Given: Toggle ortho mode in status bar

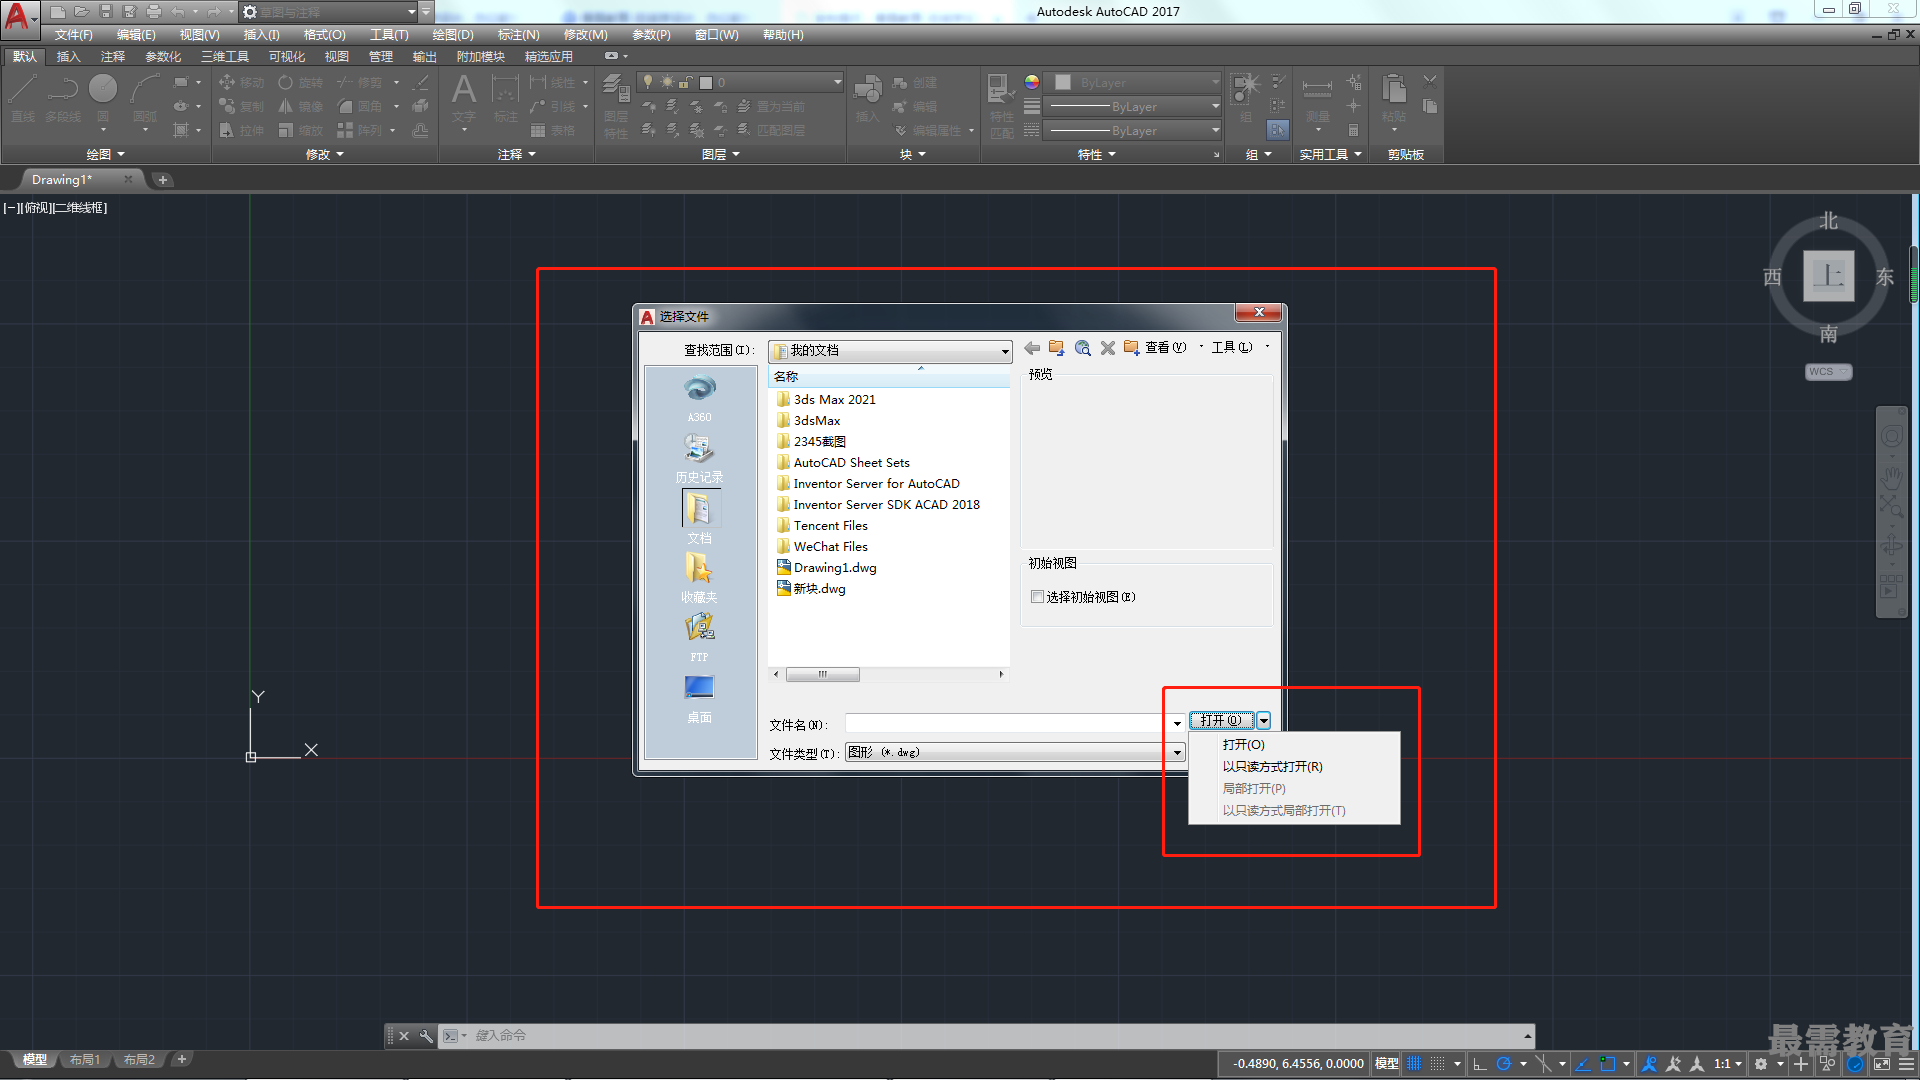Looking at the screenshot, I should 1480,1064.
